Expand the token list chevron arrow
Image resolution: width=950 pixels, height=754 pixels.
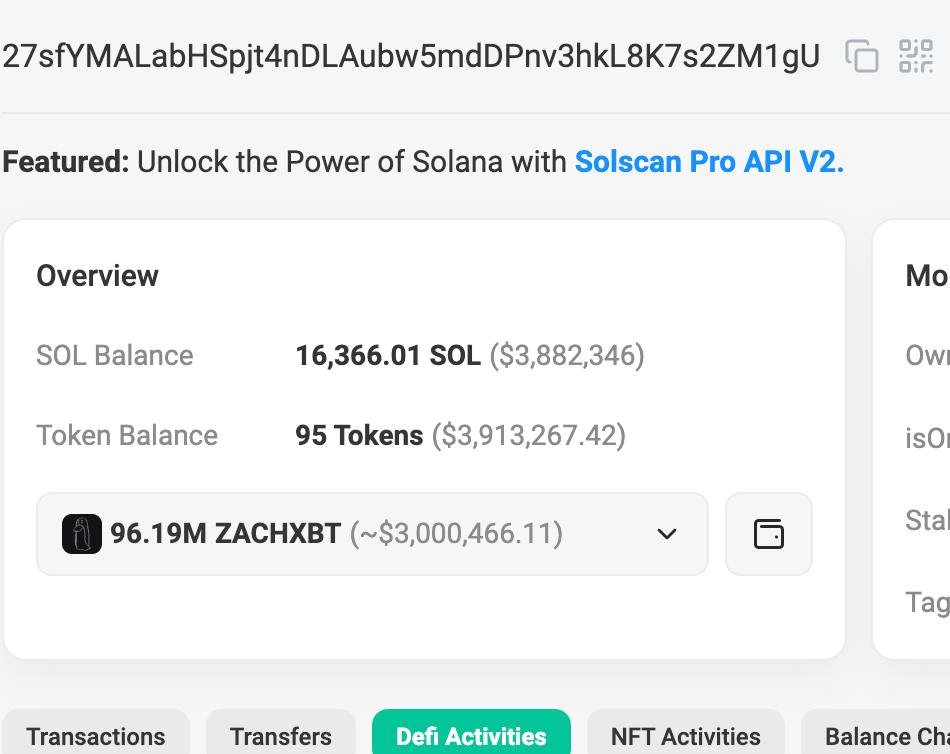tap(667, 534)
